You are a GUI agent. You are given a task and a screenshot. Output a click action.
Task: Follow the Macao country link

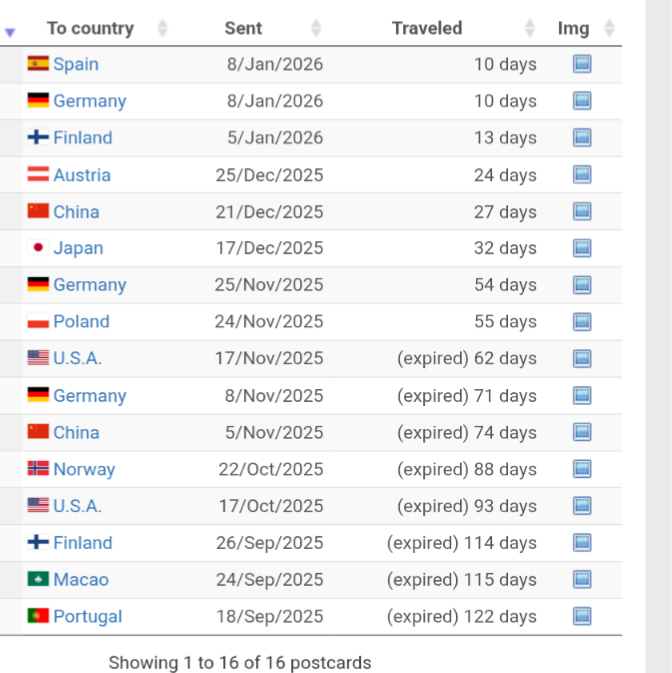coord(81,580)
